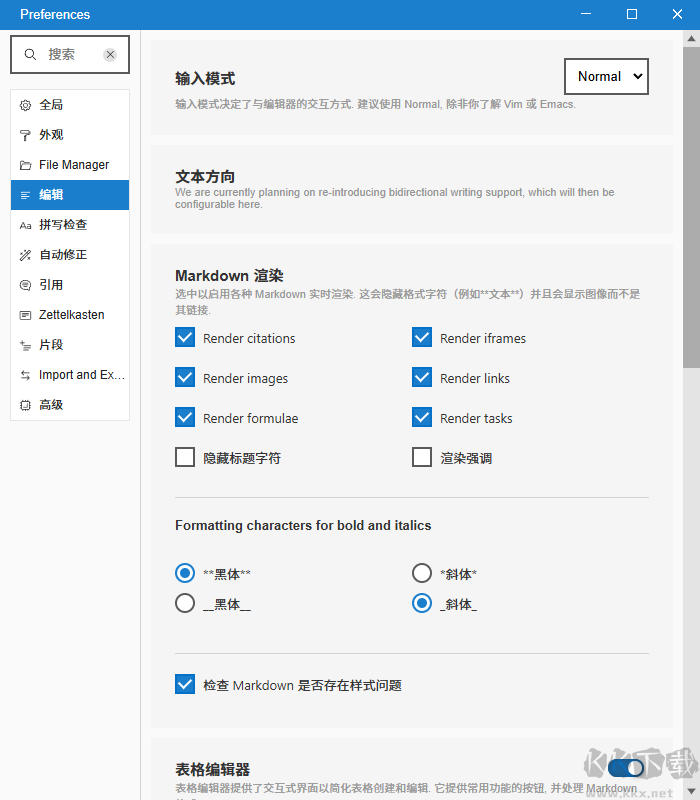Toggle the 表格编辑器 switch
700x800 pixels.
point(626,768)
